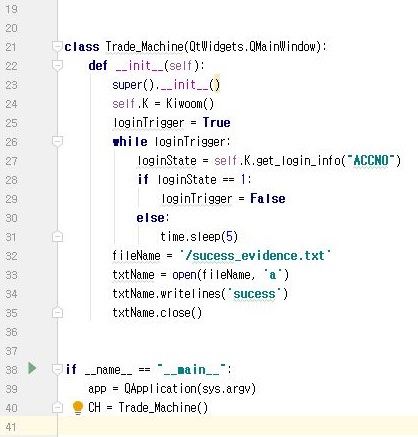The image size is (418, 437).
Task: Click txtName.close() statement
Action: coord(157,313)
